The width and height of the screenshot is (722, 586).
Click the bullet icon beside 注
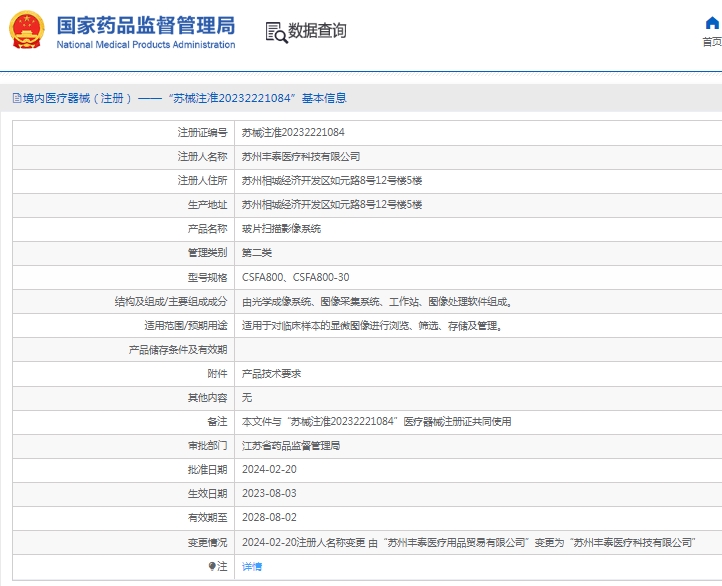(212, 566)
